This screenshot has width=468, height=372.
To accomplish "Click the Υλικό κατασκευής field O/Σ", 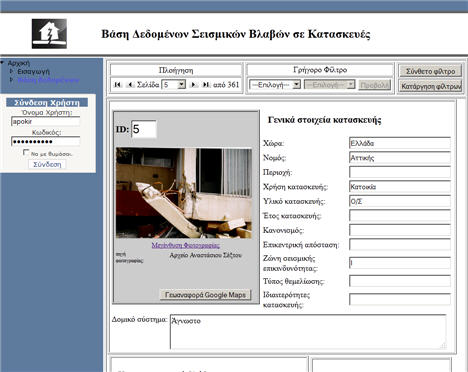I will click(x=400, y=201).
